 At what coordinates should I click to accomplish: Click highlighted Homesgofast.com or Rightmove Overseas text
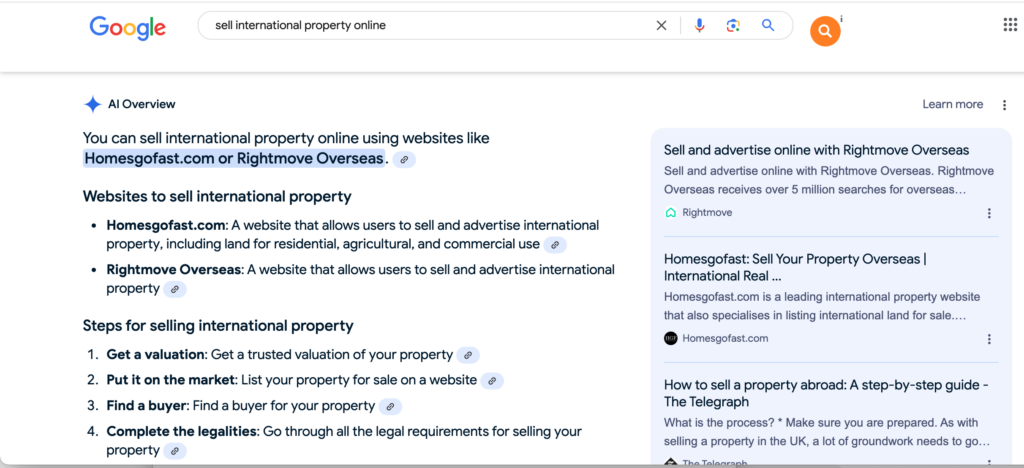tap(233, 159)
